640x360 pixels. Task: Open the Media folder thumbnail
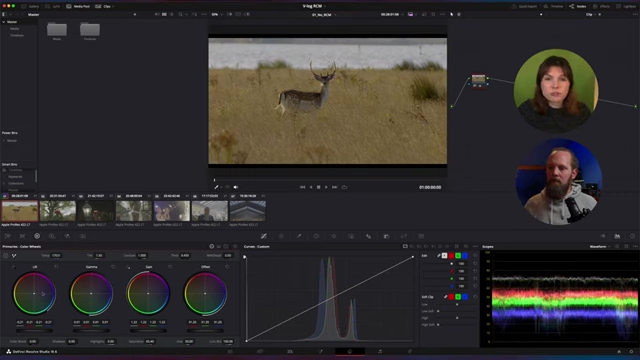click(x=57, y=30)
